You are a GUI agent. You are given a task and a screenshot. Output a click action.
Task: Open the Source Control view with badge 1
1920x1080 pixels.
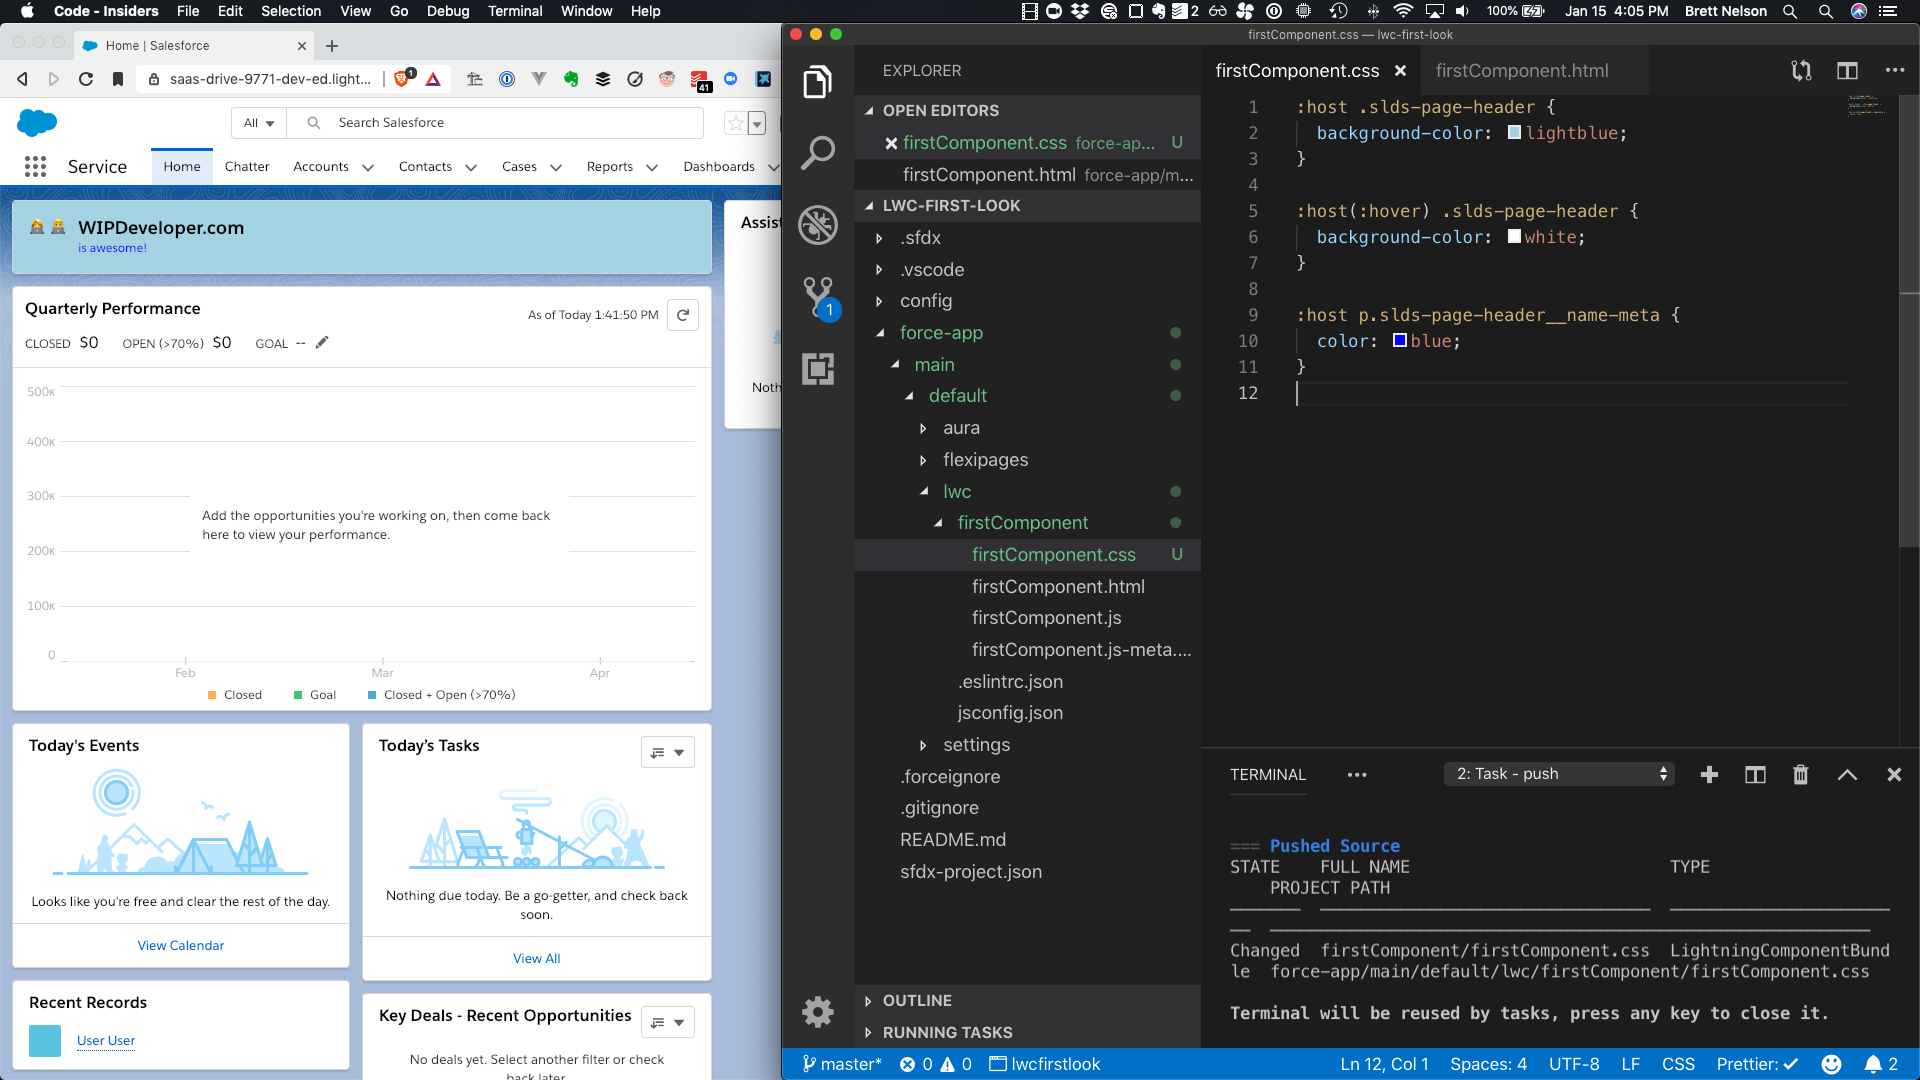[819, 298]
